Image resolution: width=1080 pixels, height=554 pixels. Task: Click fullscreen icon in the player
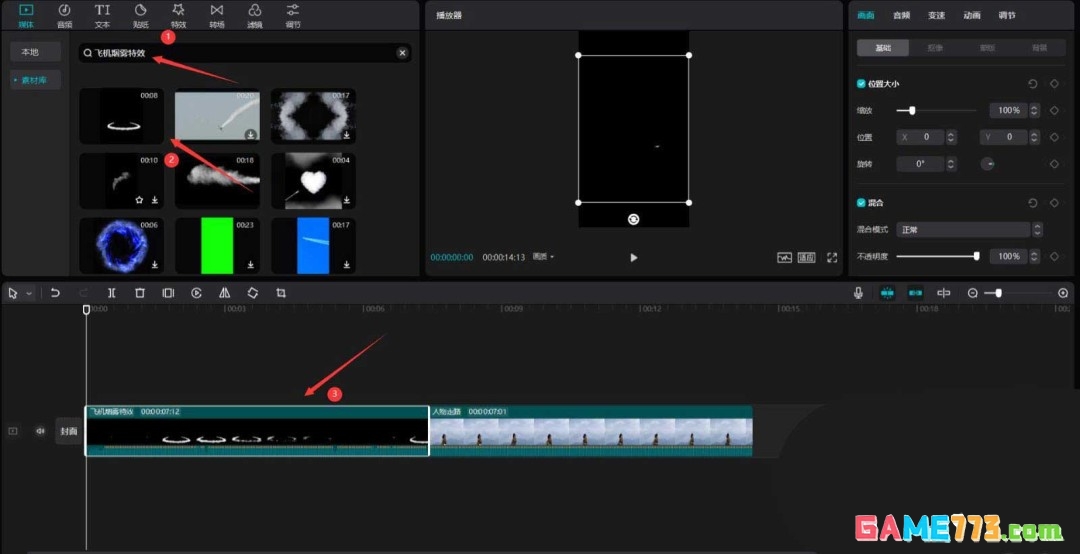[832, 257]
